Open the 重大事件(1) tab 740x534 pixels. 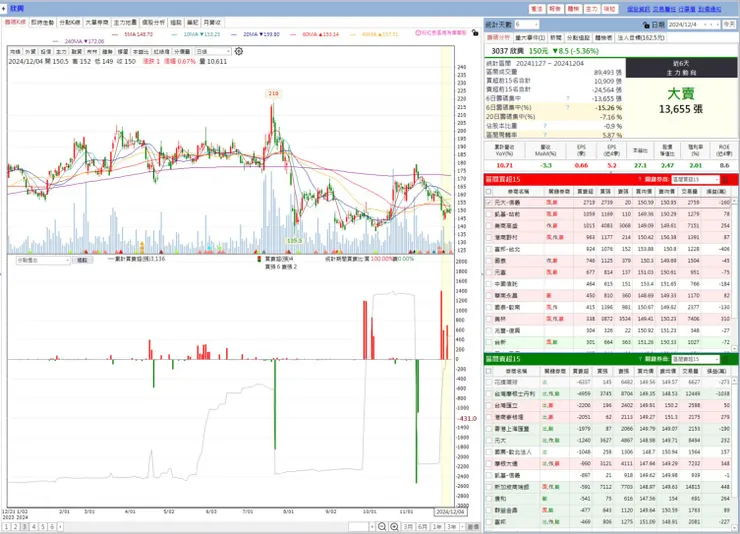[x=530, y=37]
